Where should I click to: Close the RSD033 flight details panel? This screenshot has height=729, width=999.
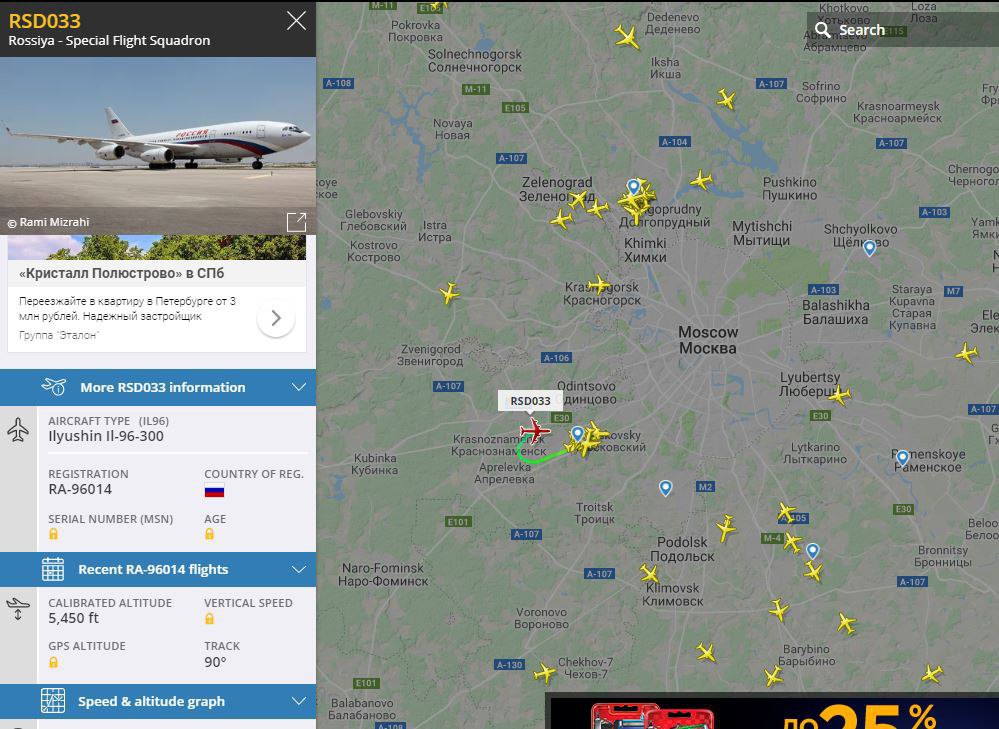tap(296, 21)
